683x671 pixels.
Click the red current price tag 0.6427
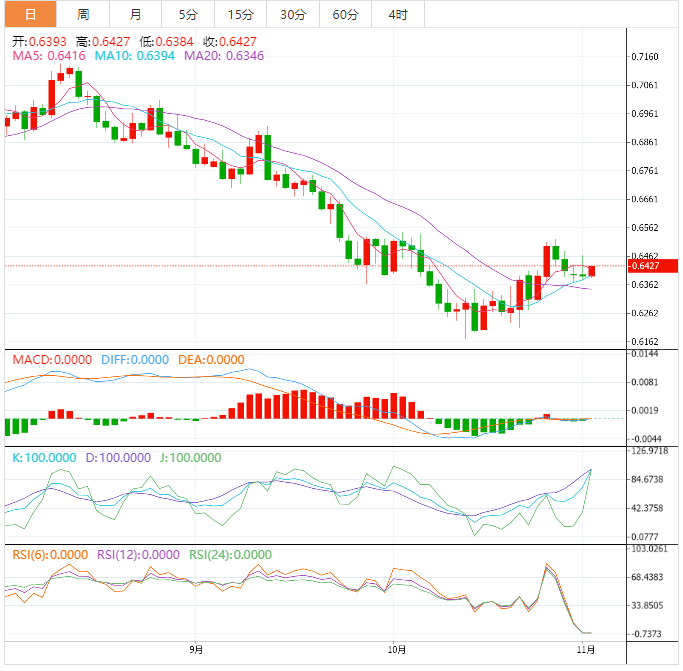[x=653, y=266]
